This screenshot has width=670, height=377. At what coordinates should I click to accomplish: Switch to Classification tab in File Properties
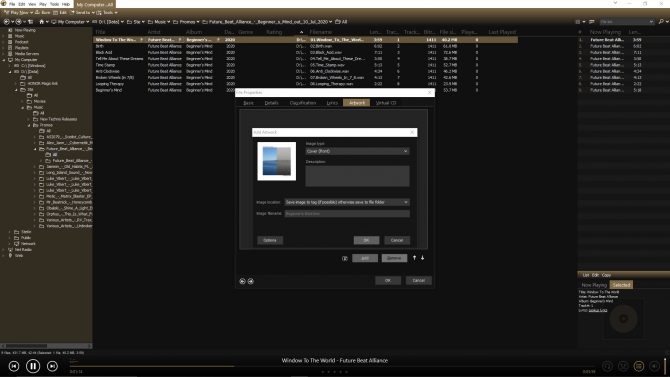[x=303, y=103]
